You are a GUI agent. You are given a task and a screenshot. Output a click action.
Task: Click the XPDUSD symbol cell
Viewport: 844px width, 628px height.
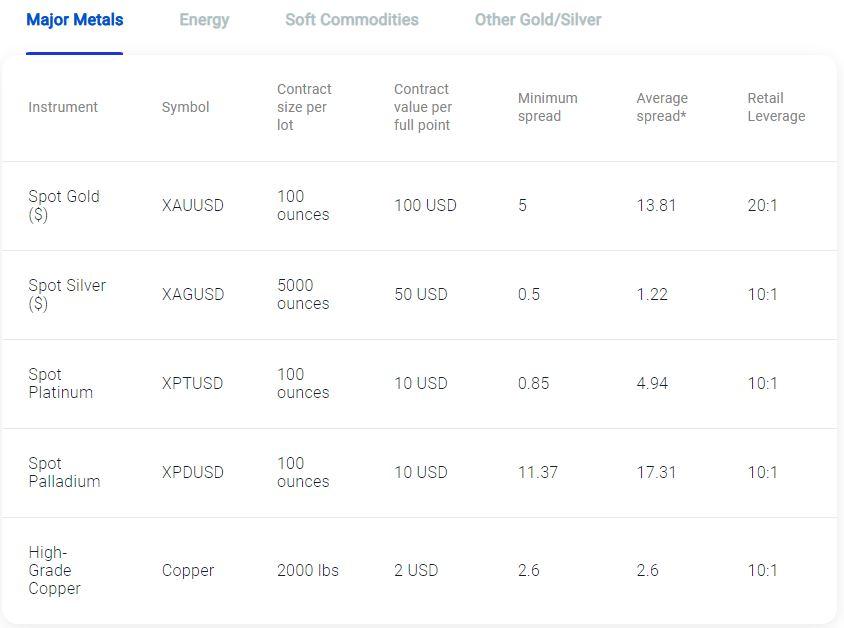click(x=193, y=472)
